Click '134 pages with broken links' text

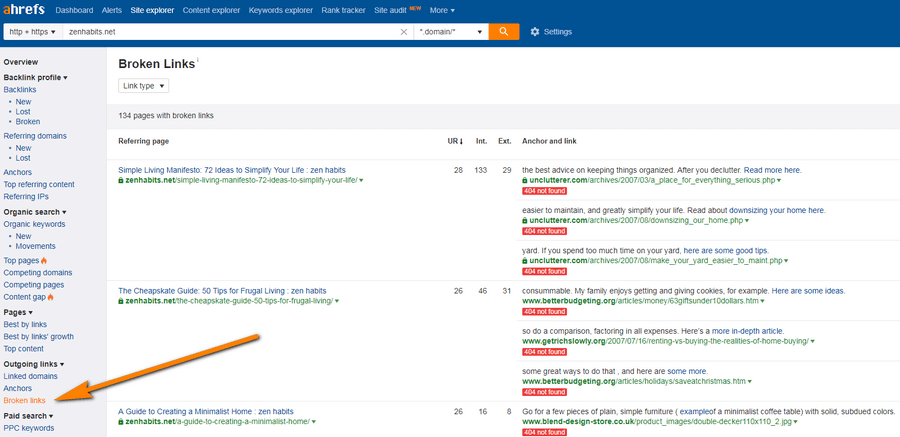pos(166,115)
